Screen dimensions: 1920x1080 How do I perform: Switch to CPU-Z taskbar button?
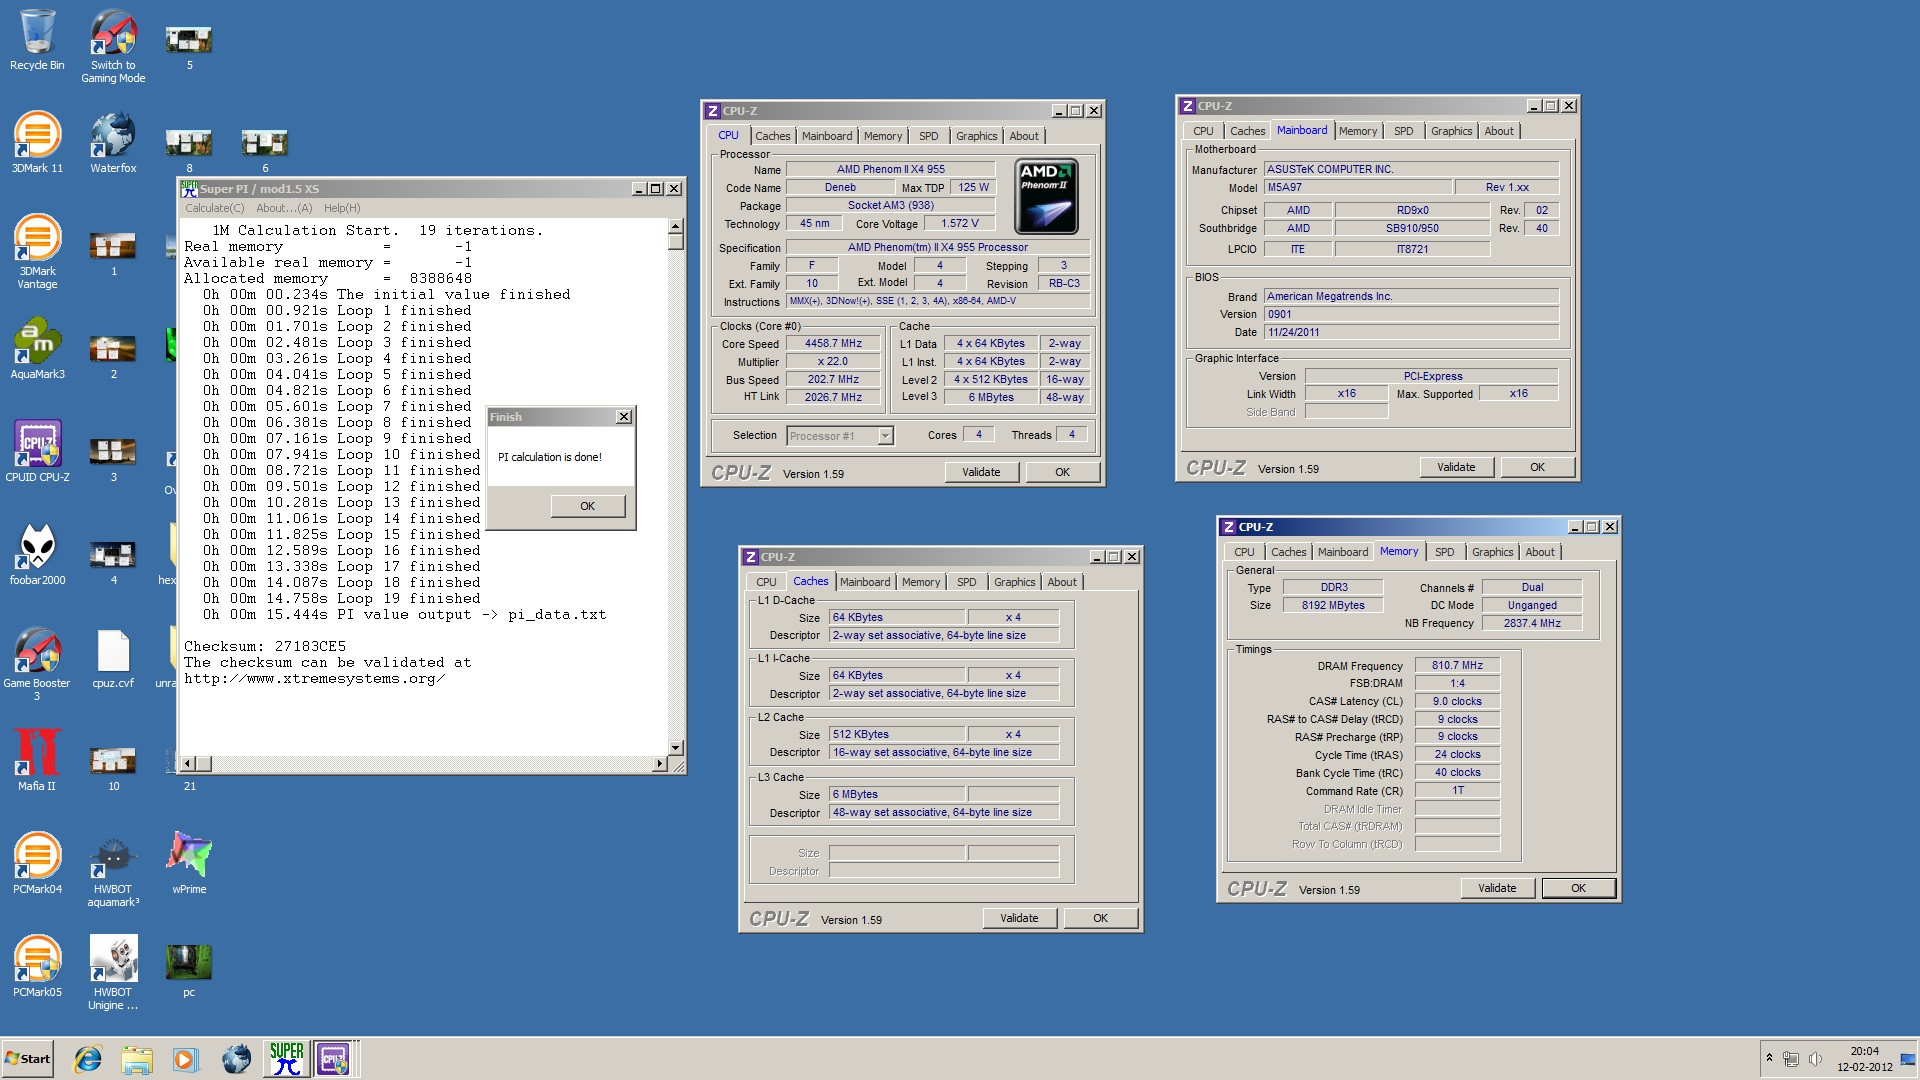[x=333, y=1059]
